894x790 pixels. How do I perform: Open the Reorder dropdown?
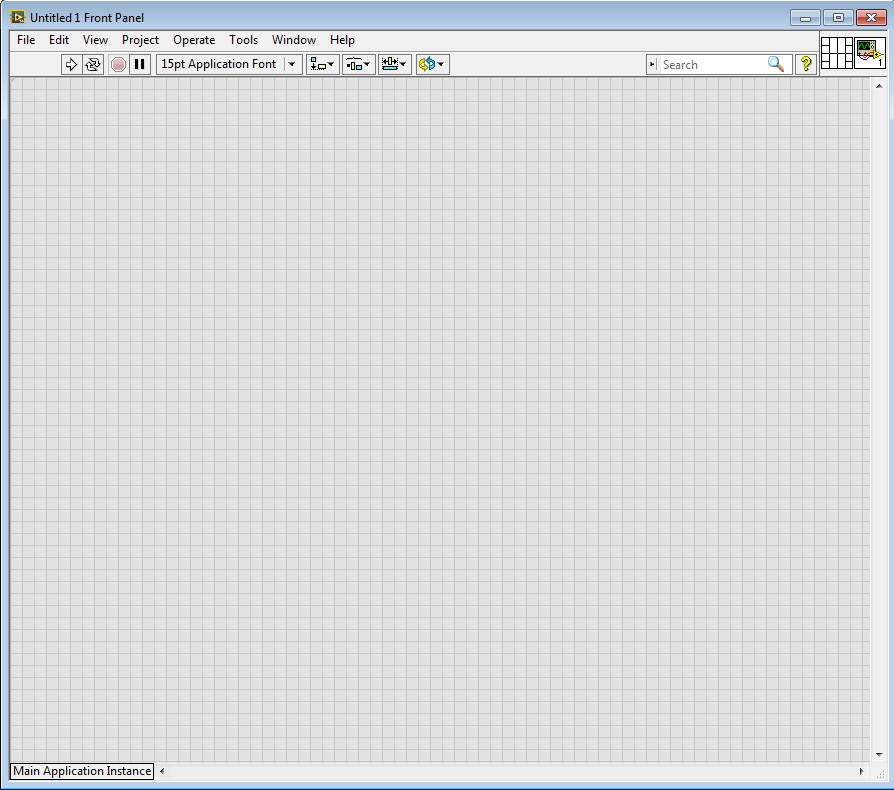433,64
